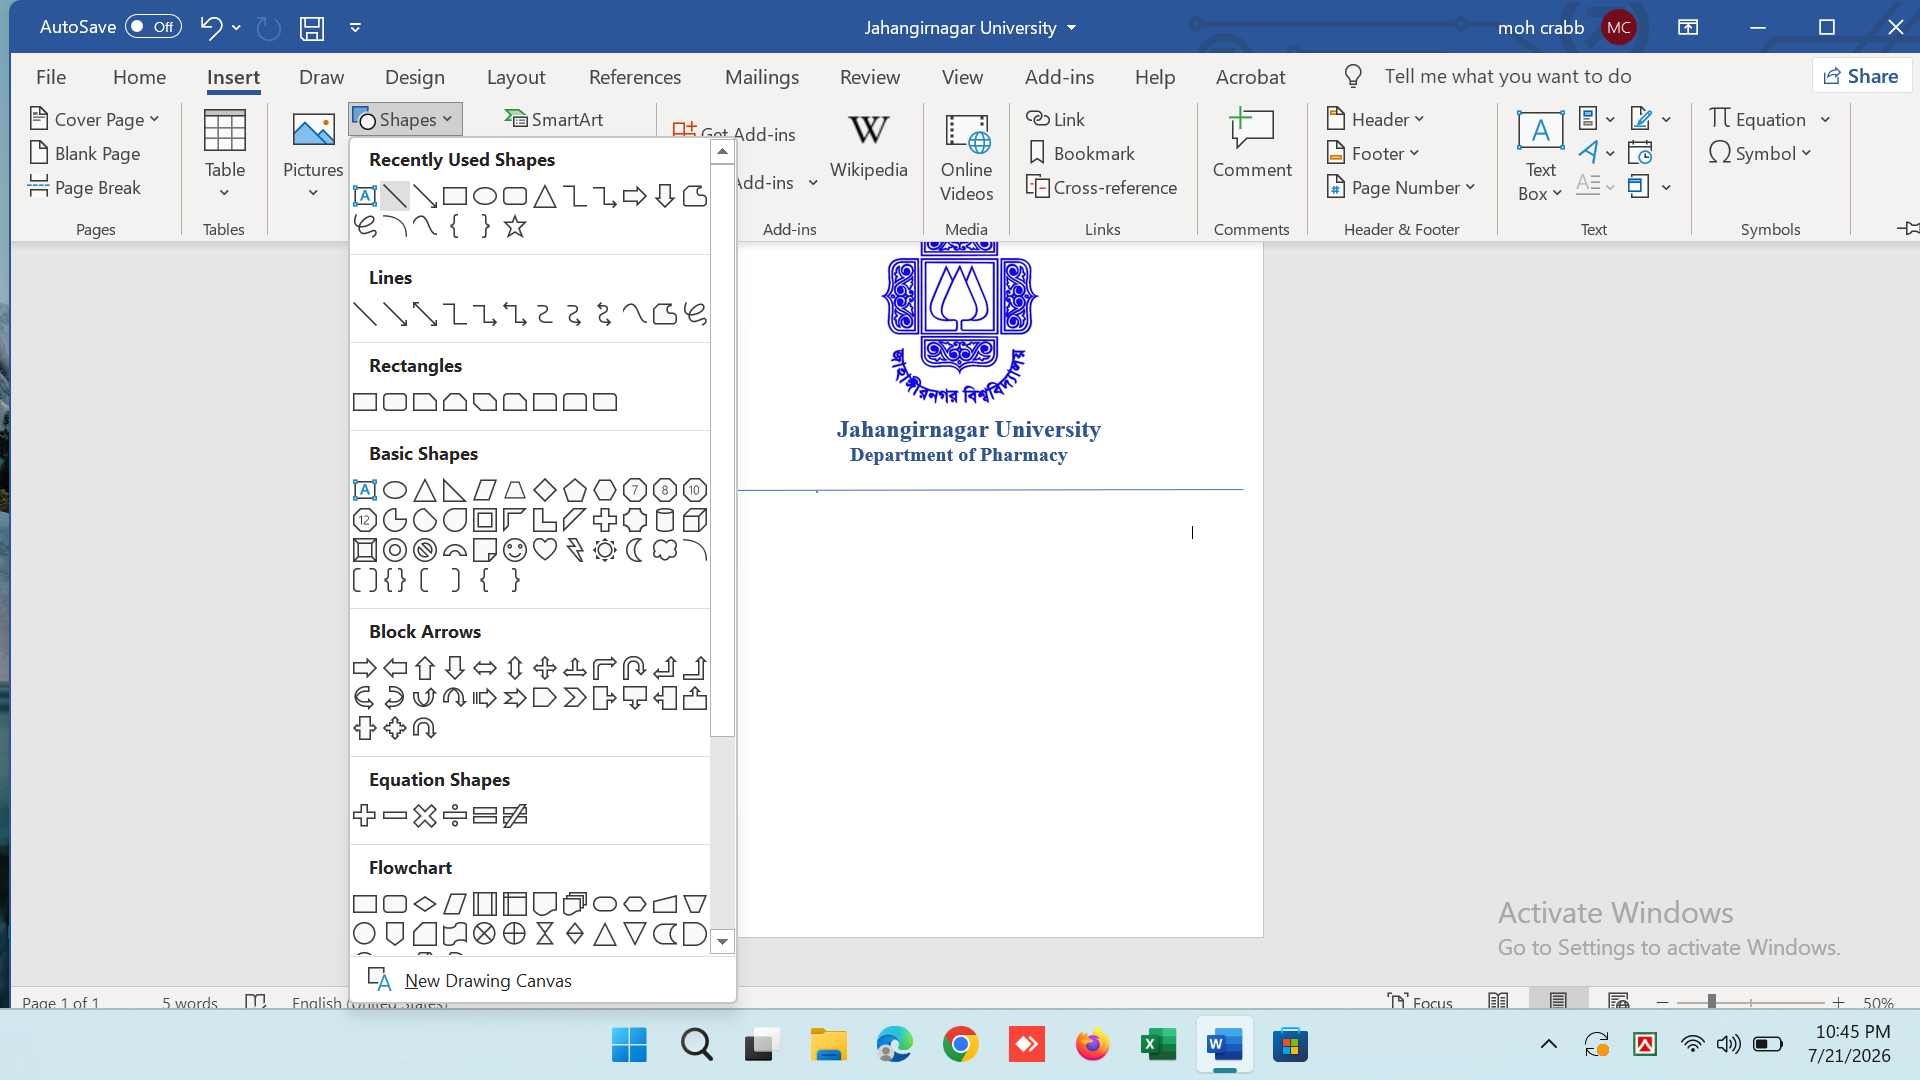Image resolution: width=1920 pixels, height=1080 pixels.
Task: Pick the Division Sign equation shape
Action: point(455,816)
